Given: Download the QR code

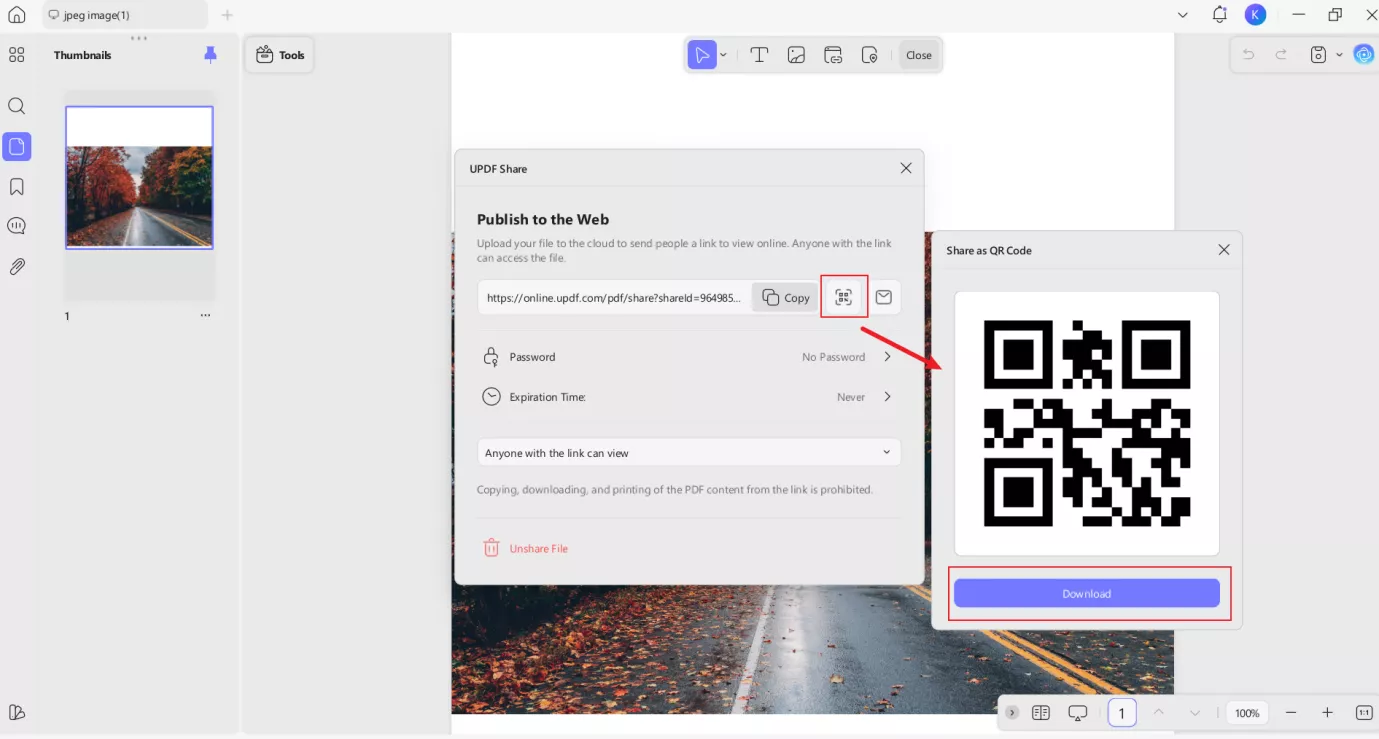Looking at the screenshot, I should [1086, 593].
